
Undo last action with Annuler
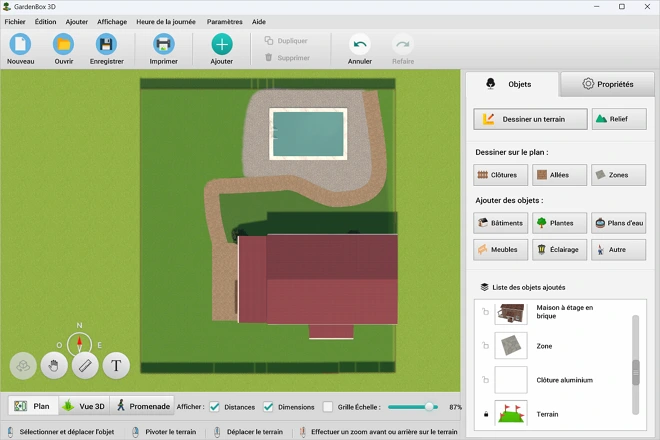360,44
